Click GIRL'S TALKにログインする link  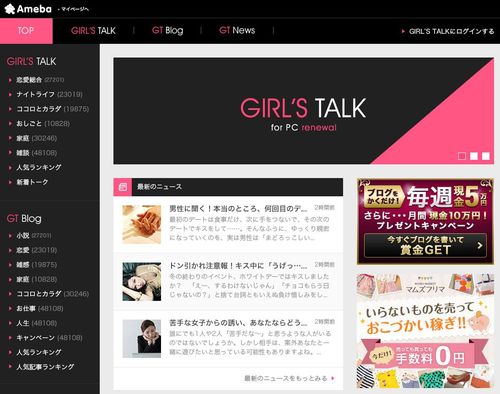[x=451, y=31]
